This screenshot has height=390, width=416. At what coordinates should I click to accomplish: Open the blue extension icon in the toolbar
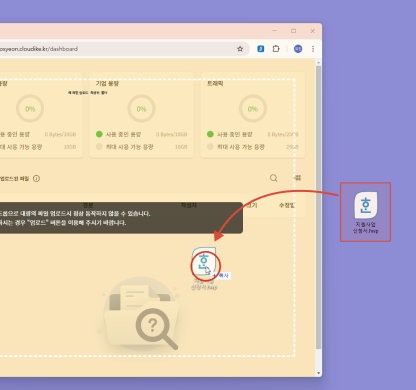(x=261, y=49)
